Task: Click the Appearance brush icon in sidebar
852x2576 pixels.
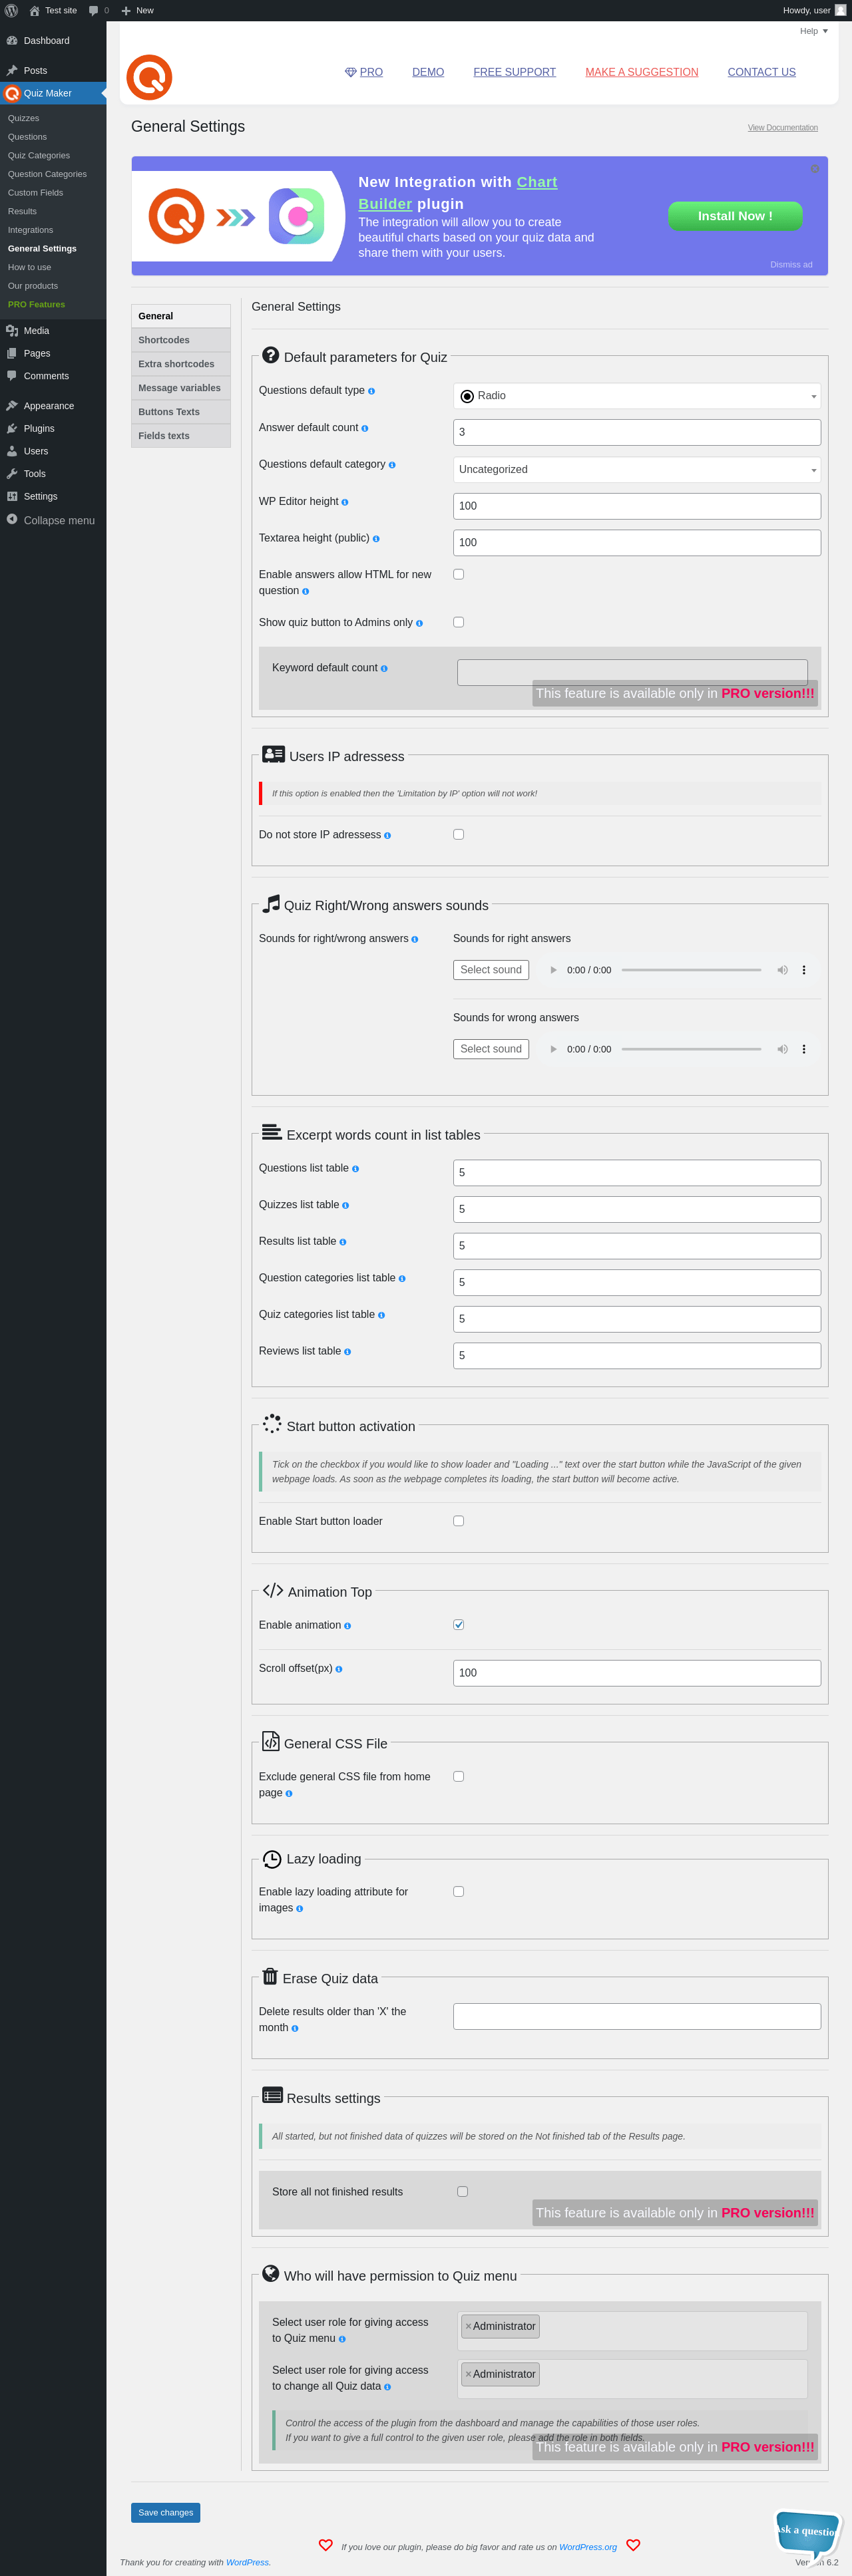Action: [12, 406]
